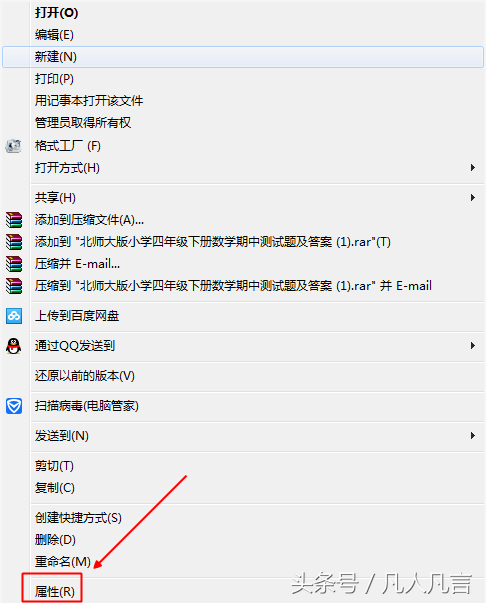Choose 还原以前的版本(V)

coord(85,376)
